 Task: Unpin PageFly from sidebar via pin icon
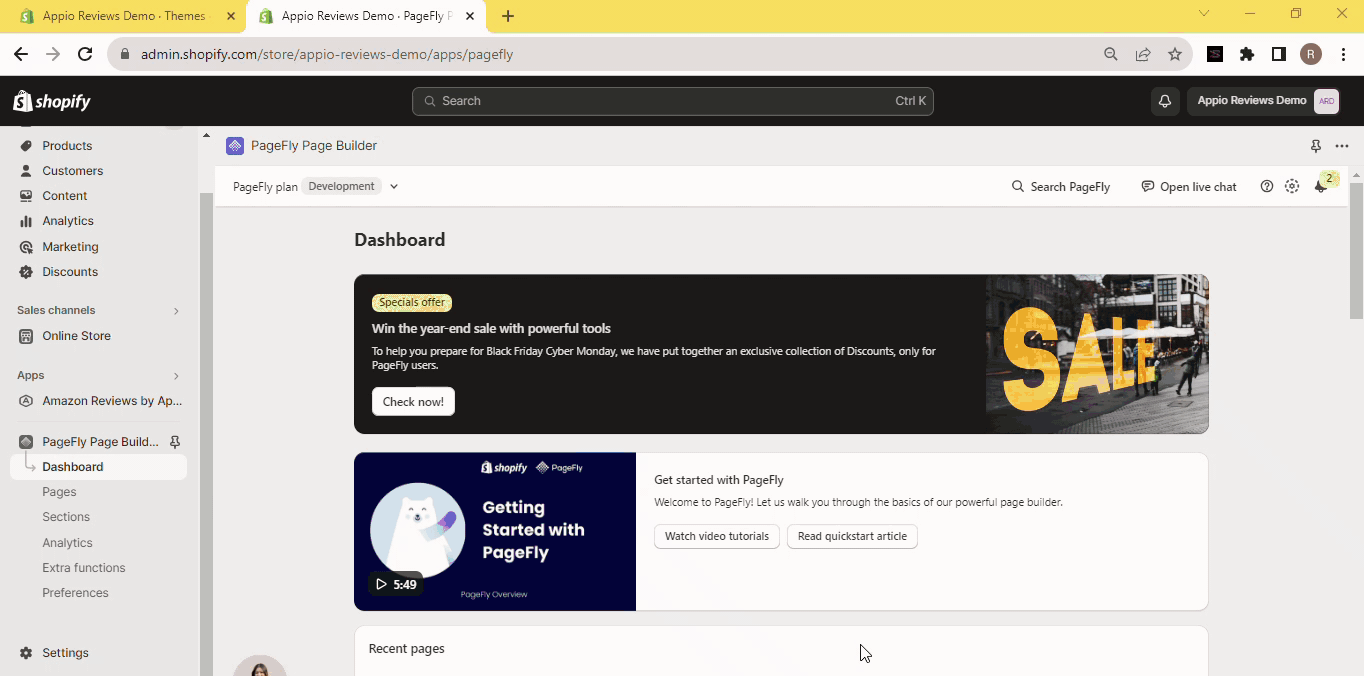click(175, 441)
